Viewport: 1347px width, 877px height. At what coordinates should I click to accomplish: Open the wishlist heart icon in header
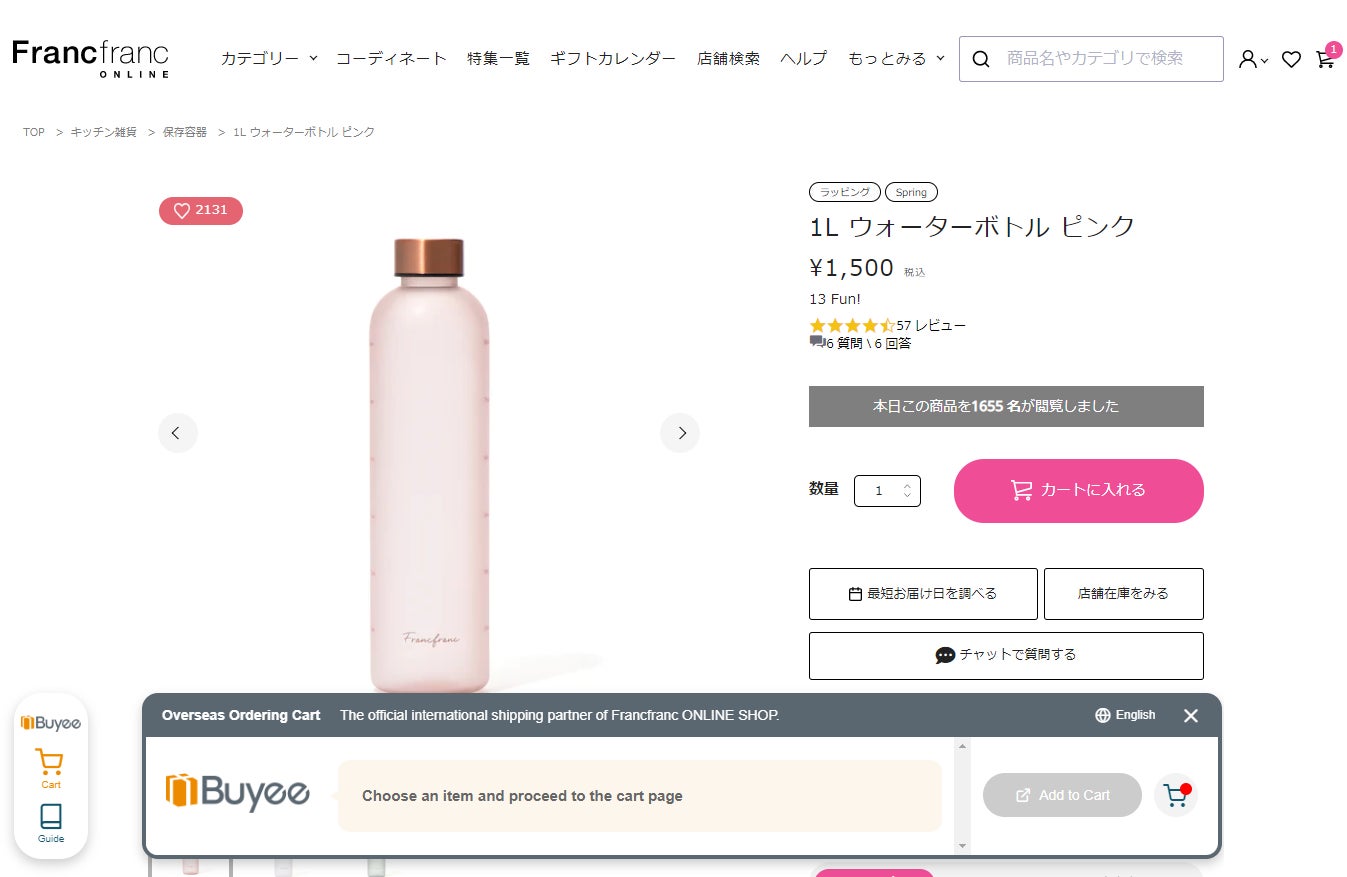tap(1291, 60)
